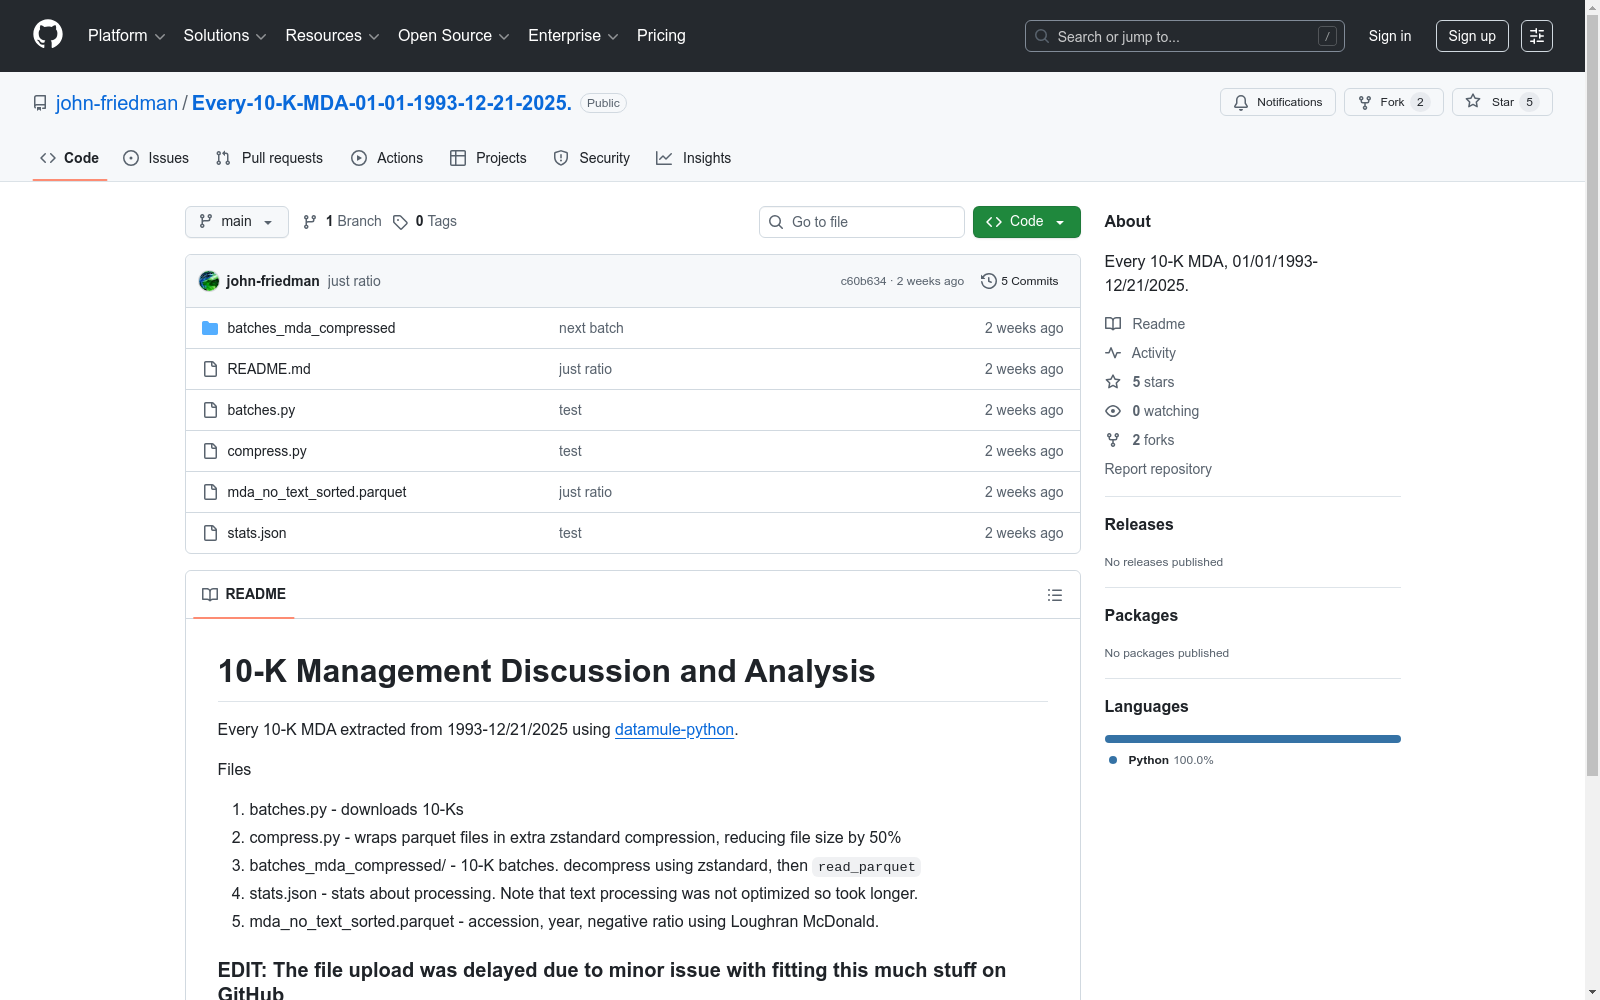Click the Python blue language dot
This screenshot has width=1600, height=1000.
click(1113, 760)
